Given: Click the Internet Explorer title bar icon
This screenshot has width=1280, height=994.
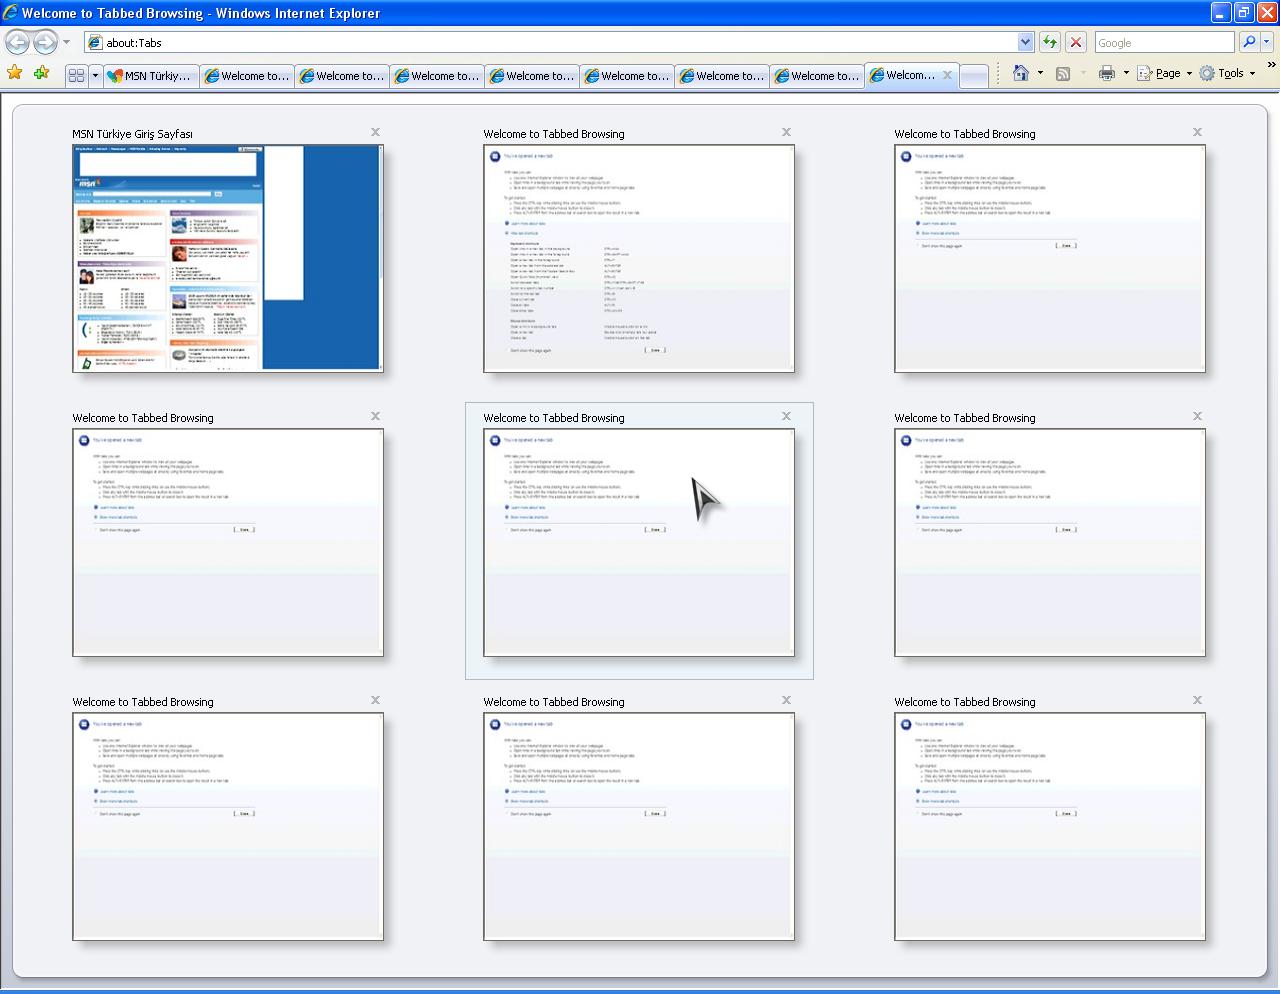Looking at the screenshot, I should 10,12.
